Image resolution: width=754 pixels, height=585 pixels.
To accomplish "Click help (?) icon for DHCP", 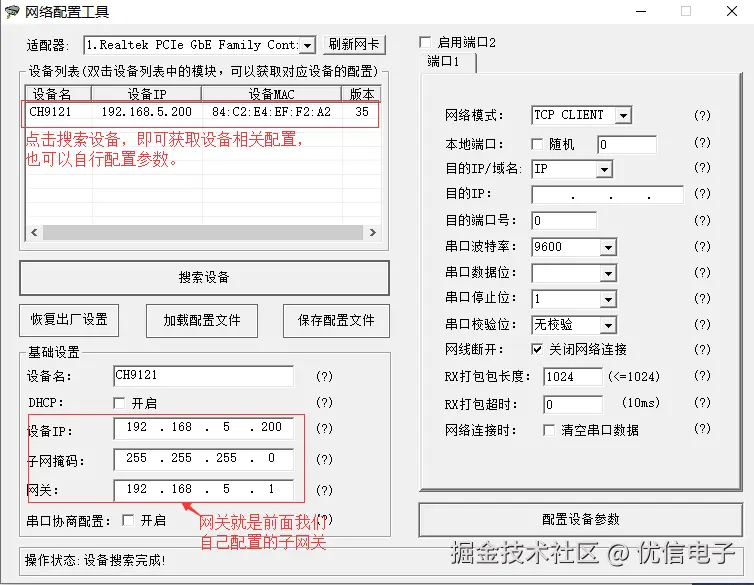I will coord(324,402).
